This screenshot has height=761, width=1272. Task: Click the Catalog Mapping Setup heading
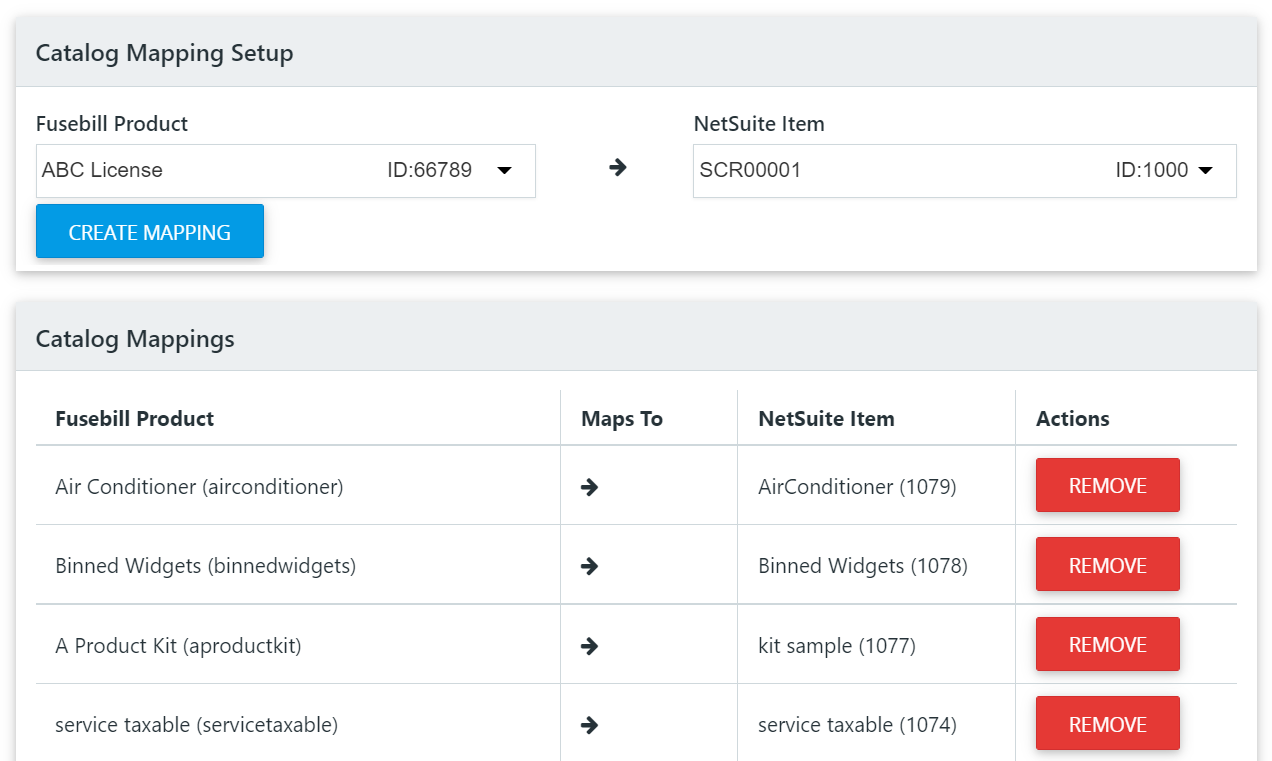(x=165, y=53)
